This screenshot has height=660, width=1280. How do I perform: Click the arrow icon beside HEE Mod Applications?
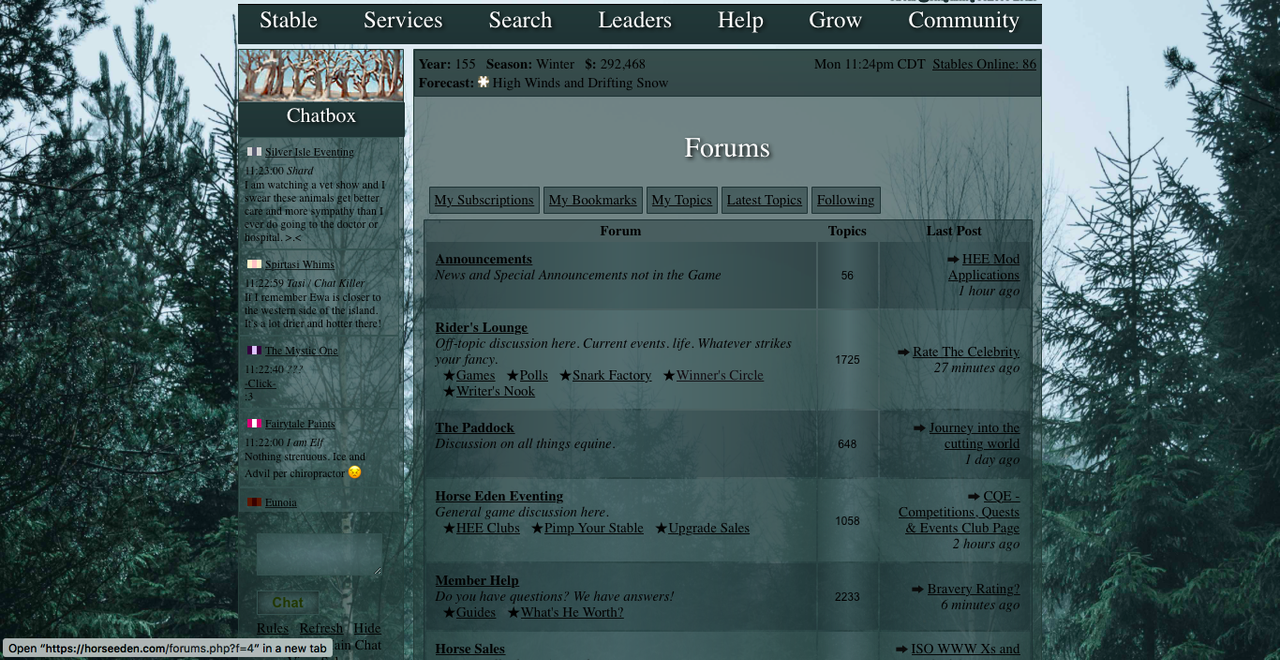[x=953, y=259]
